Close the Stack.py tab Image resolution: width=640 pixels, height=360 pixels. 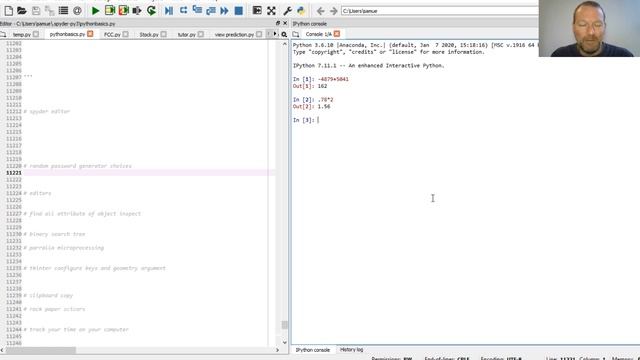164,34
